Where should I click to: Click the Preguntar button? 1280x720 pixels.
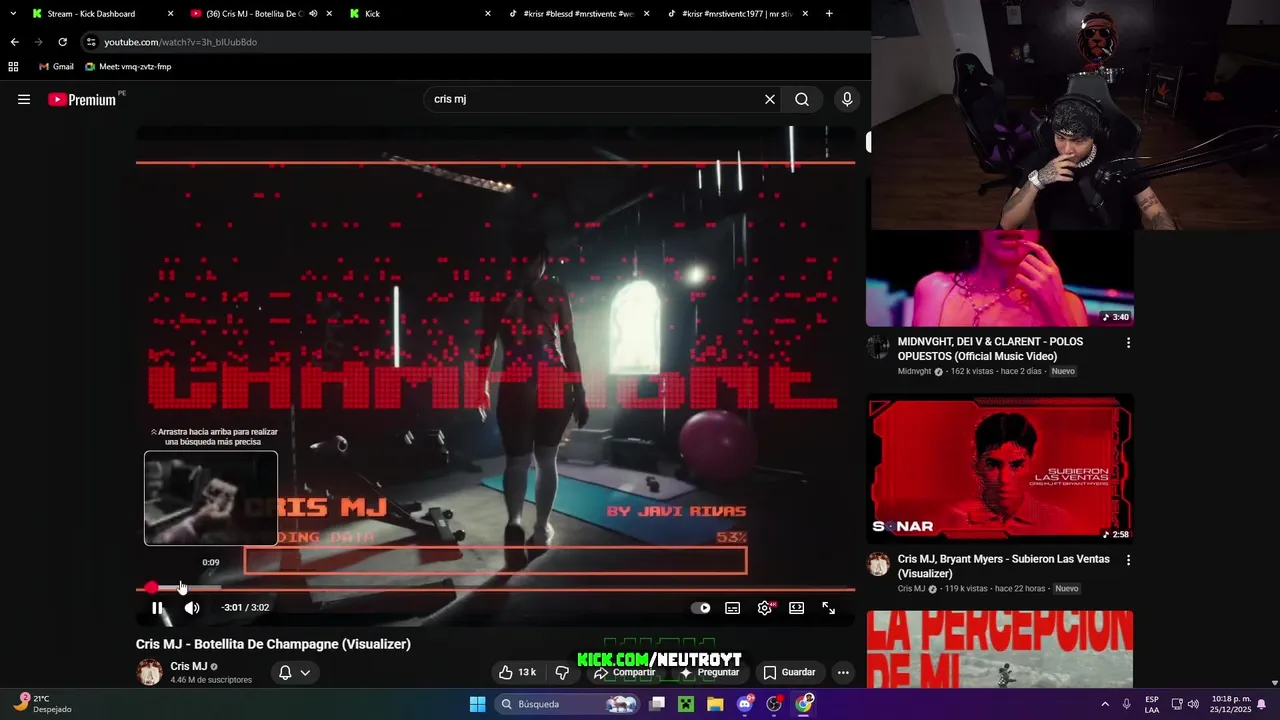point(709,672)
